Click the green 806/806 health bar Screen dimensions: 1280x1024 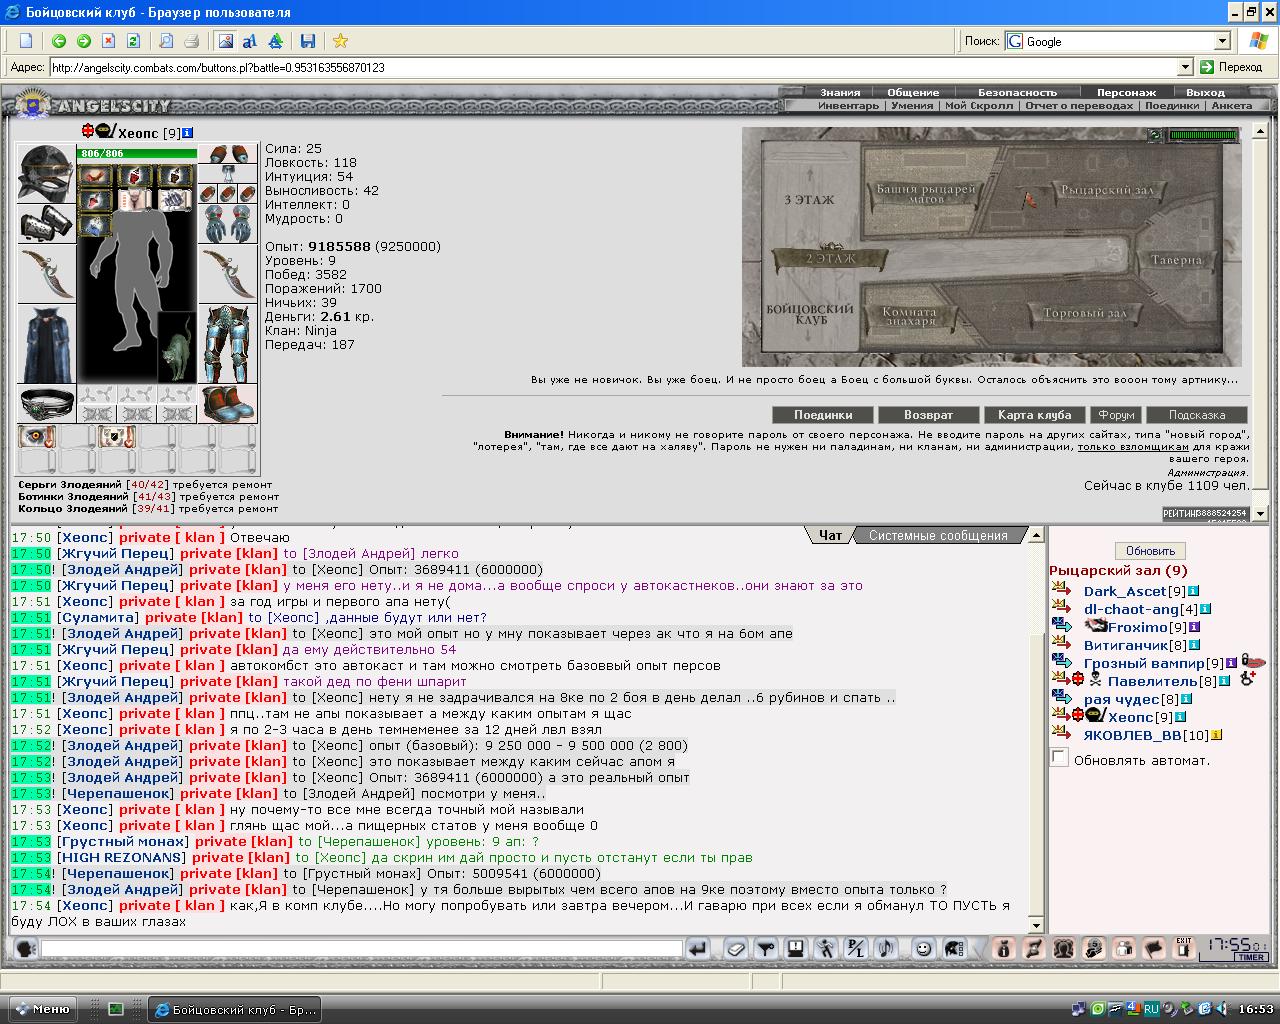137,153
